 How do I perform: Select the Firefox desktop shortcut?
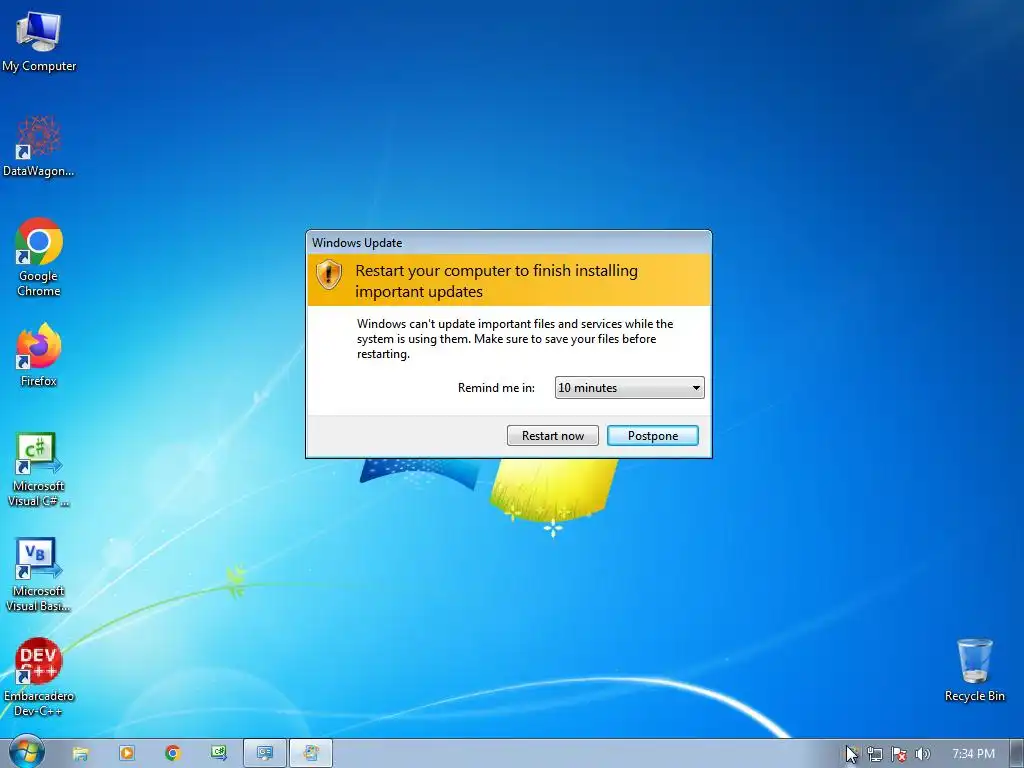point(39,355)
